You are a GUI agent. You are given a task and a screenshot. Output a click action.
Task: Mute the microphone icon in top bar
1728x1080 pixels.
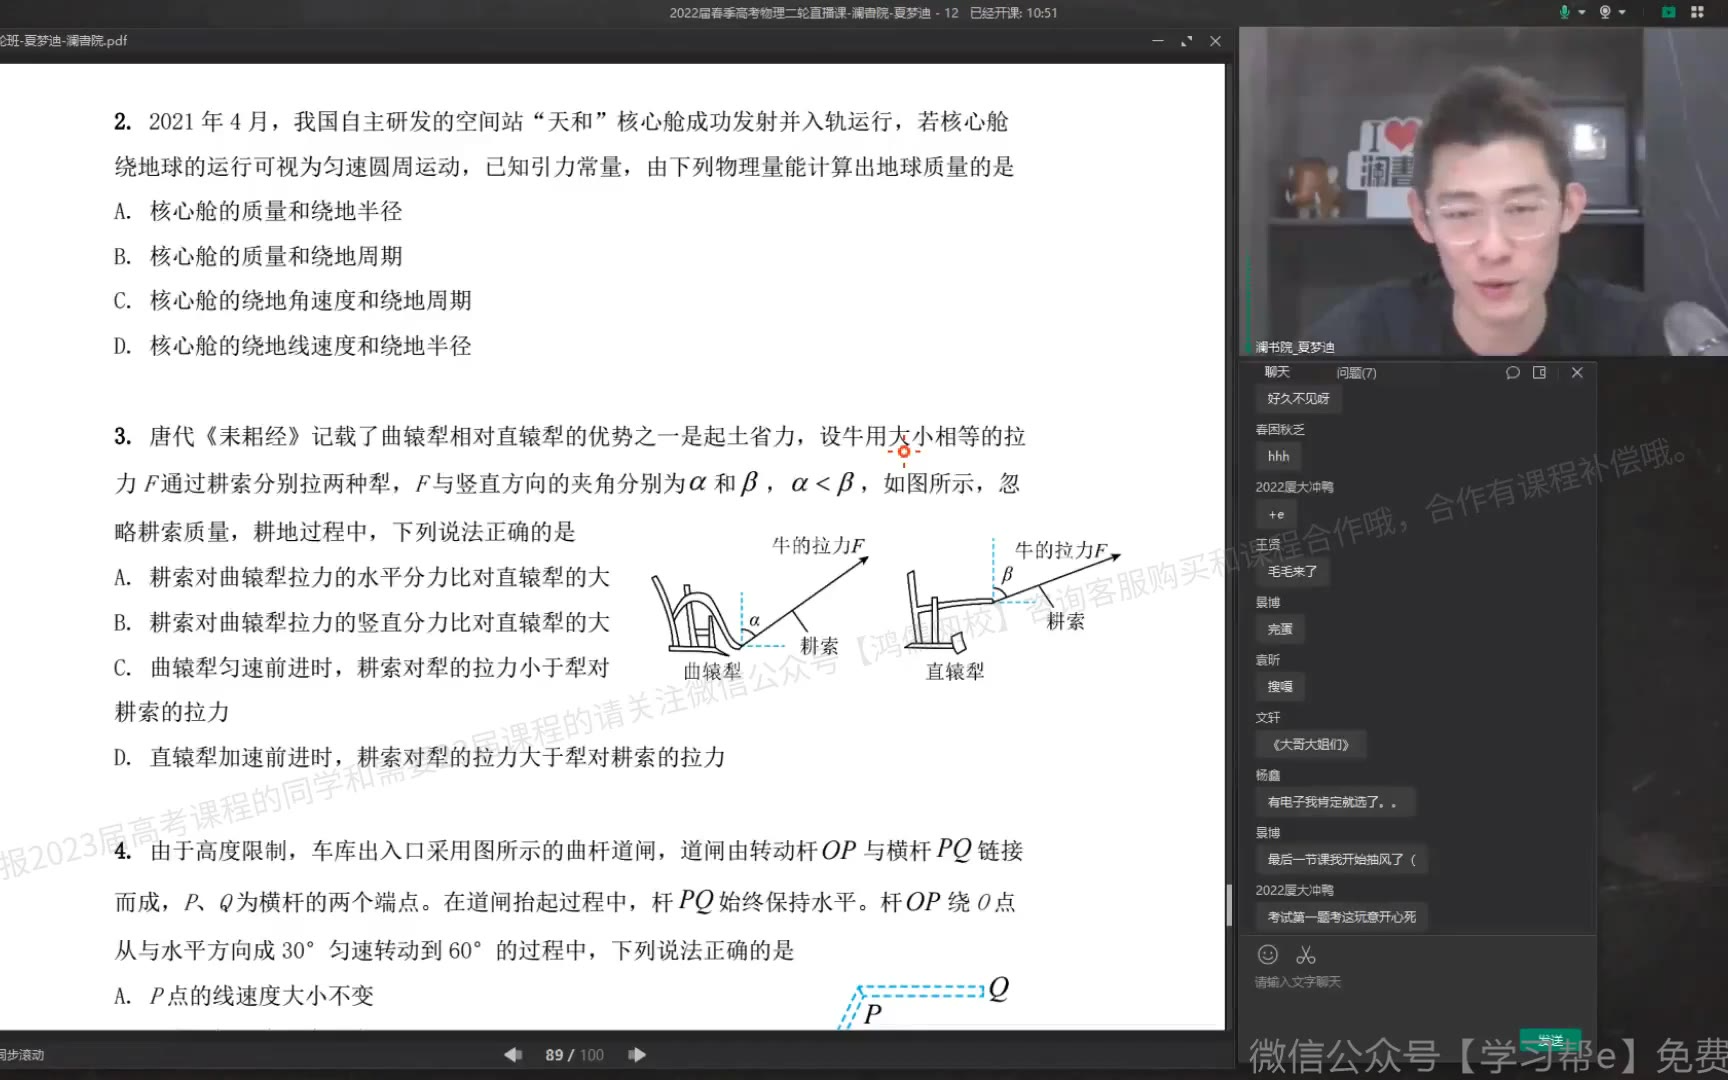click(x=1564, y=12)
